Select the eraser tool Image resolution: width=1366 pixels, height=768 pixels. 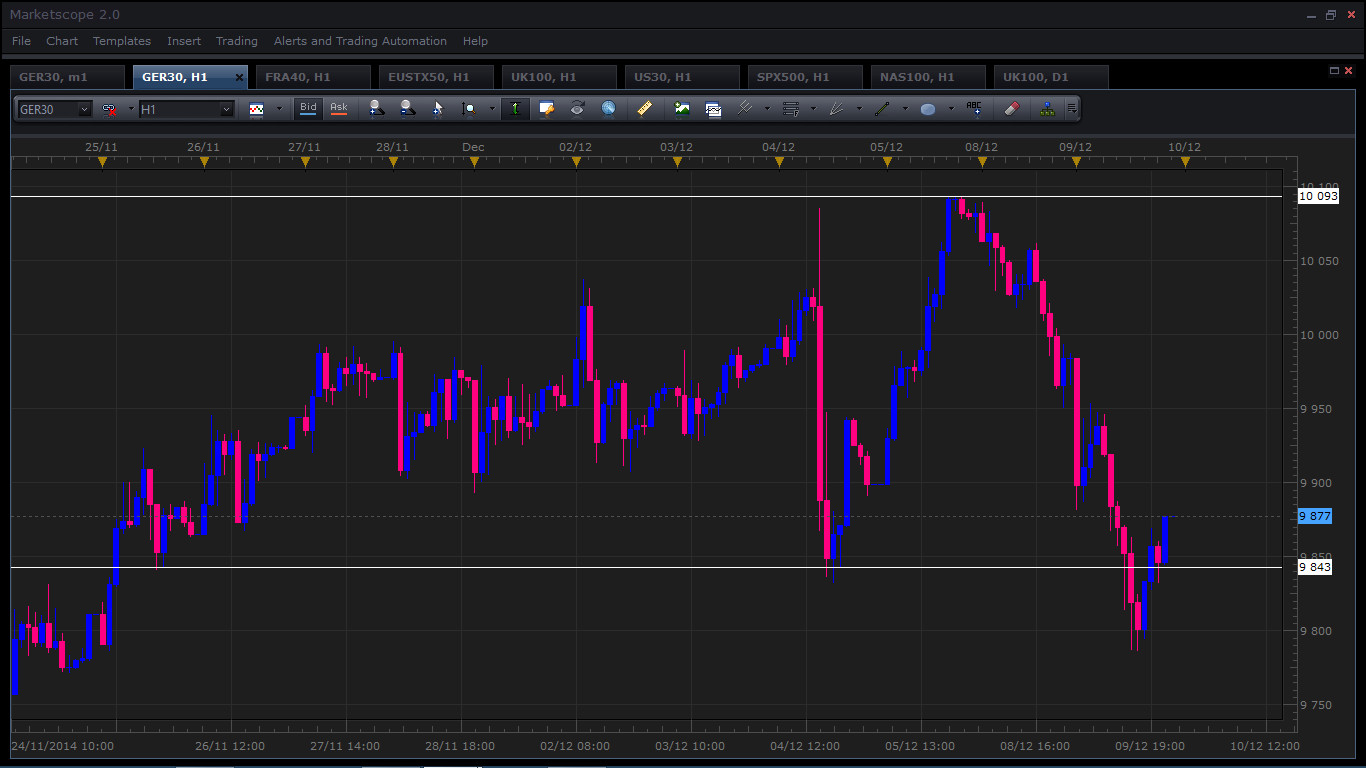(1010, 109)
